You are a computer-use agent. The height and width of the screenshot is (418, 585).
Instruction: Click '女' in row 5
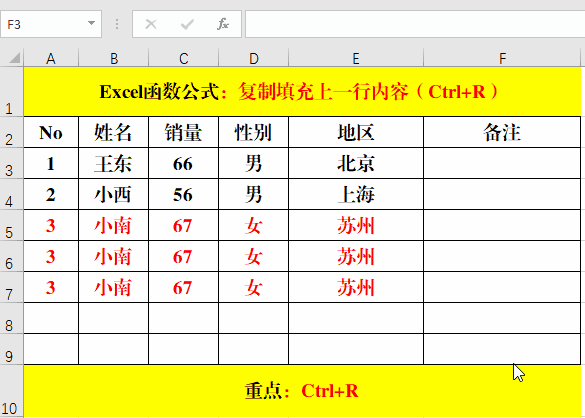[x=254, y=225]
